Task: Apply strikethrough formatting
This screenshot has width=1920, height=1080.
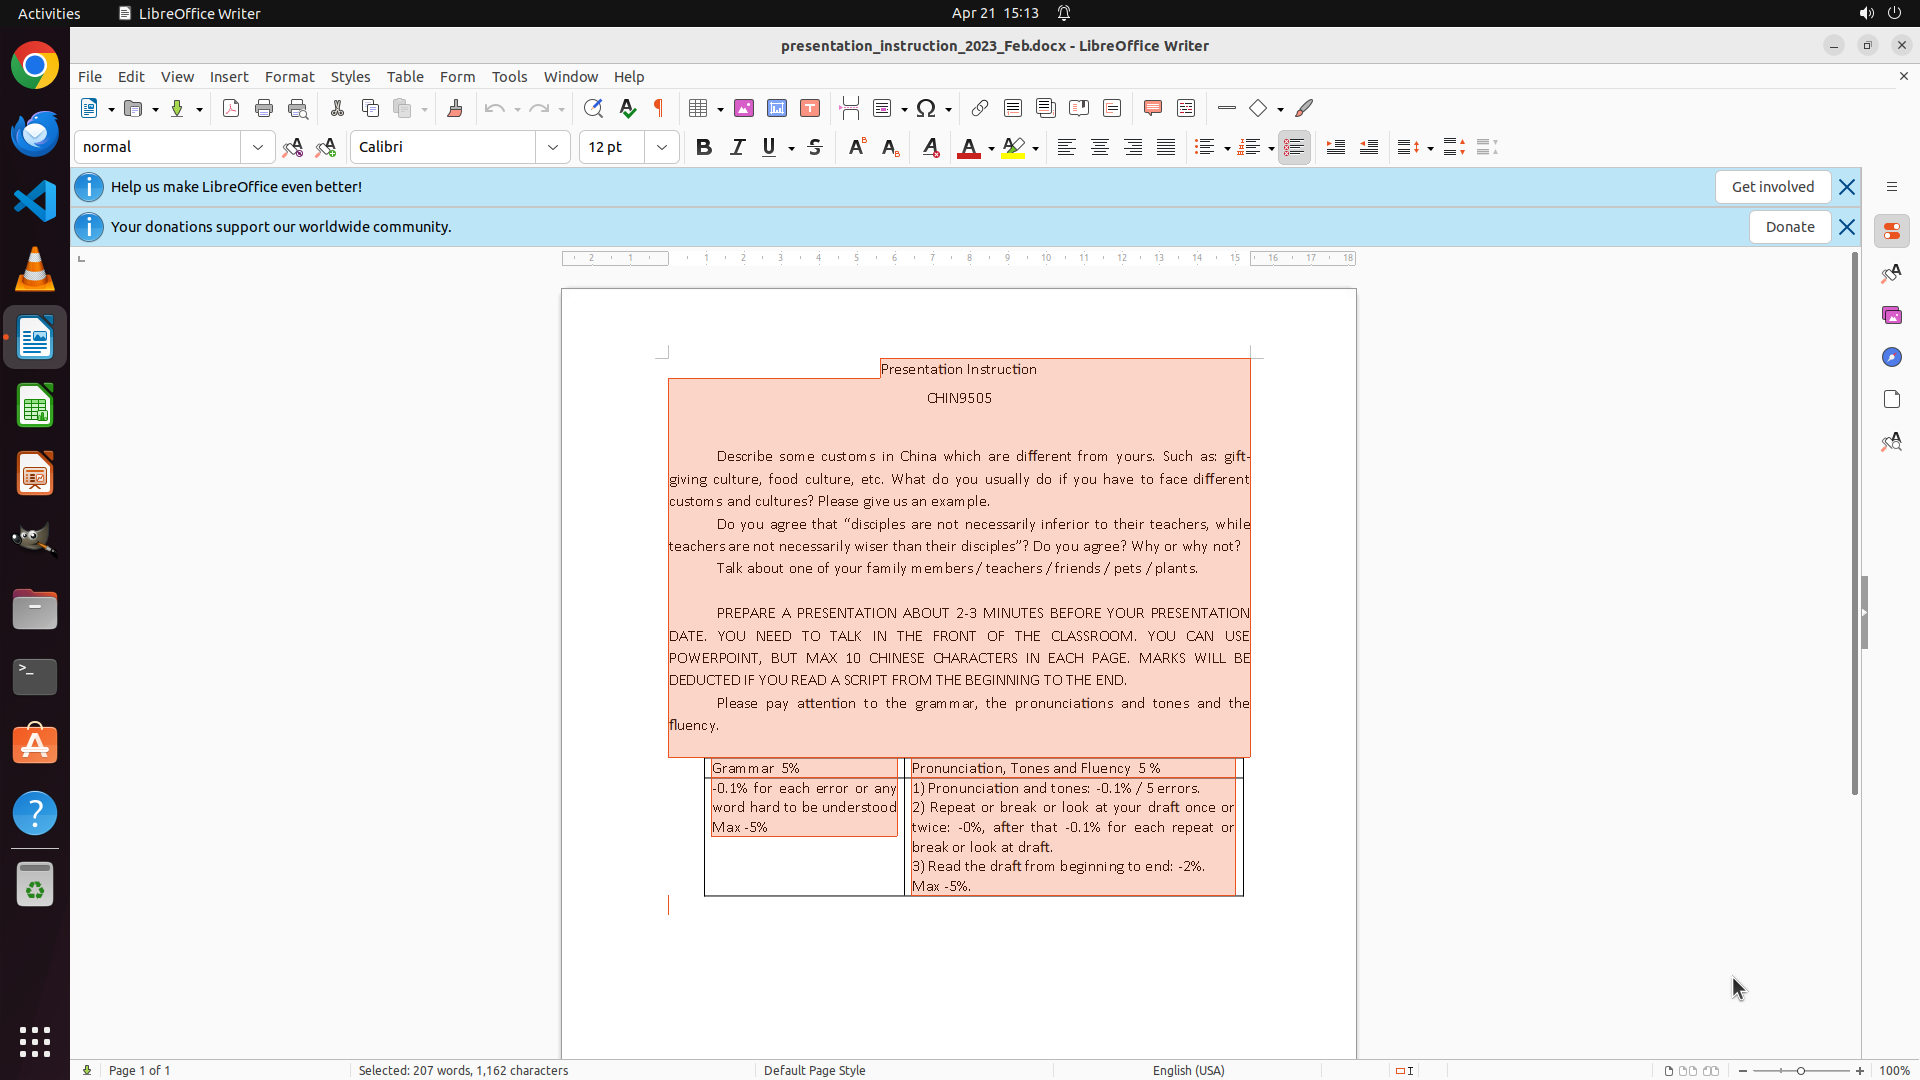Action: [815, 147]
